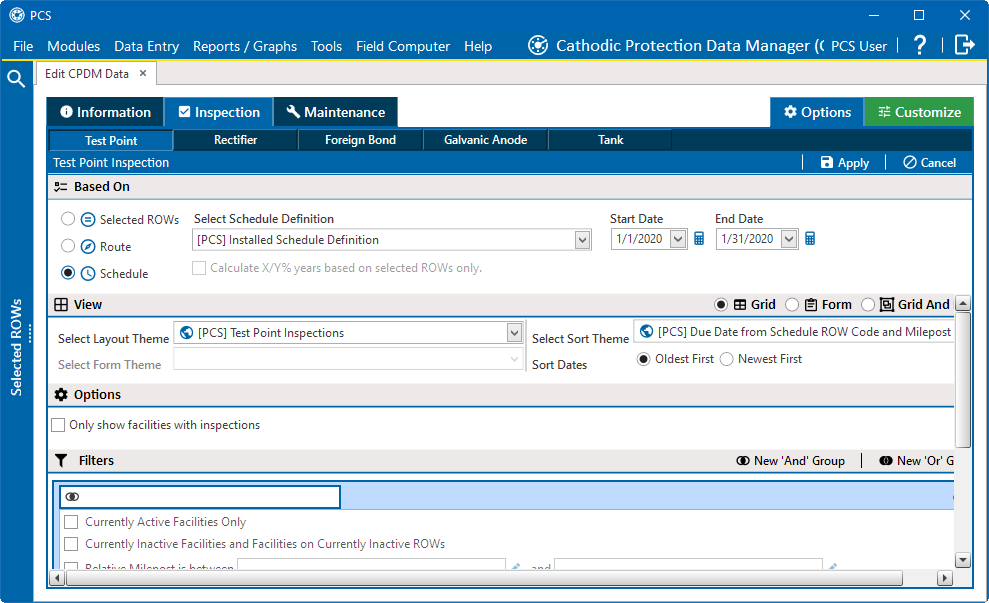The image size is (989, 603).
Task: Click horizontal scrollbar right arrow
Action: [944, 578]
